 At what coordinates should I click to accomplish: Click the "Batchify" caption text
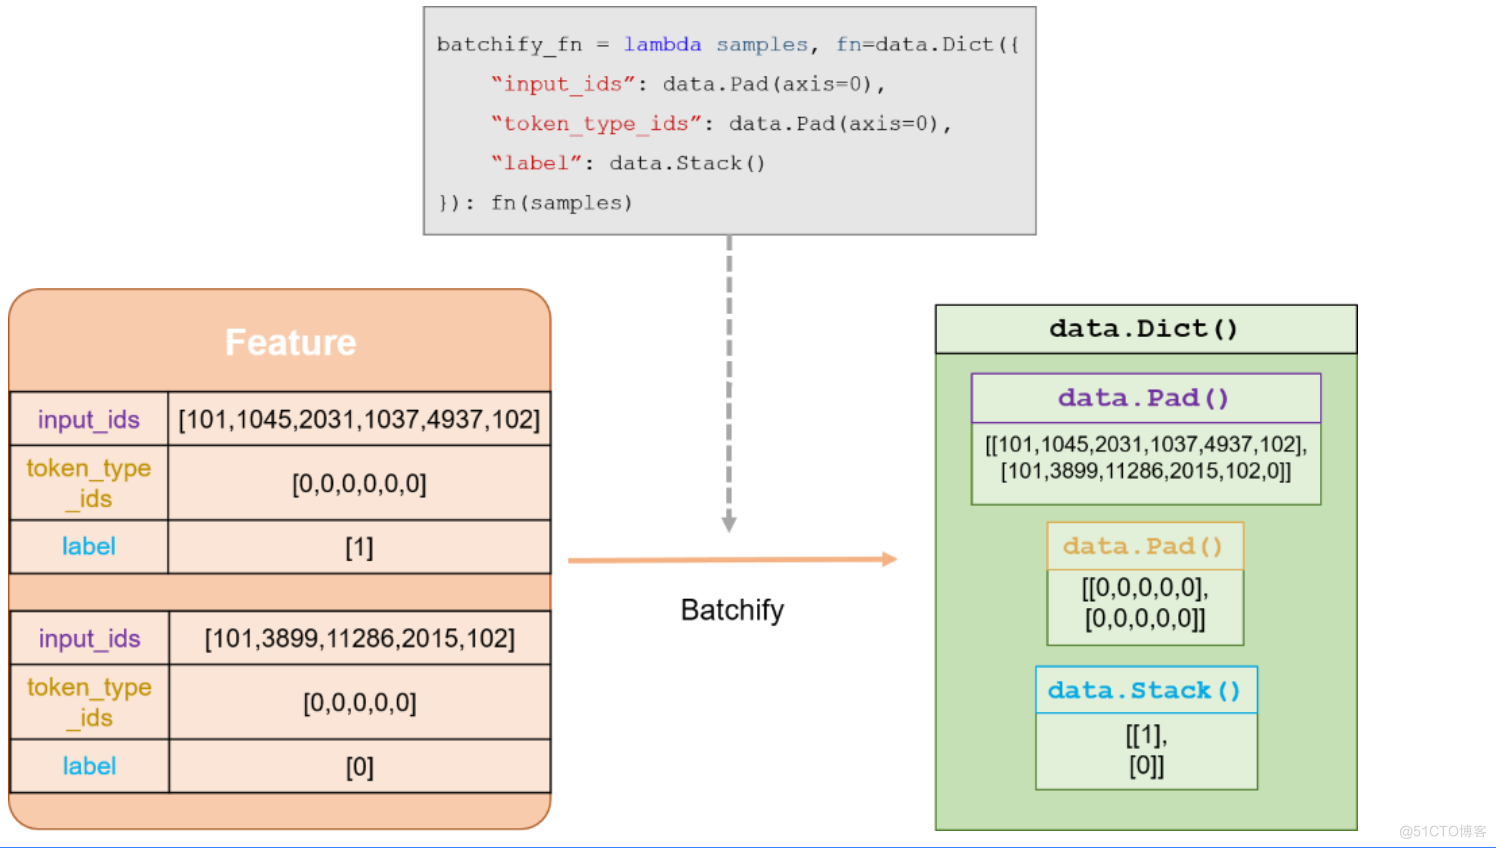tap(732, 610)
